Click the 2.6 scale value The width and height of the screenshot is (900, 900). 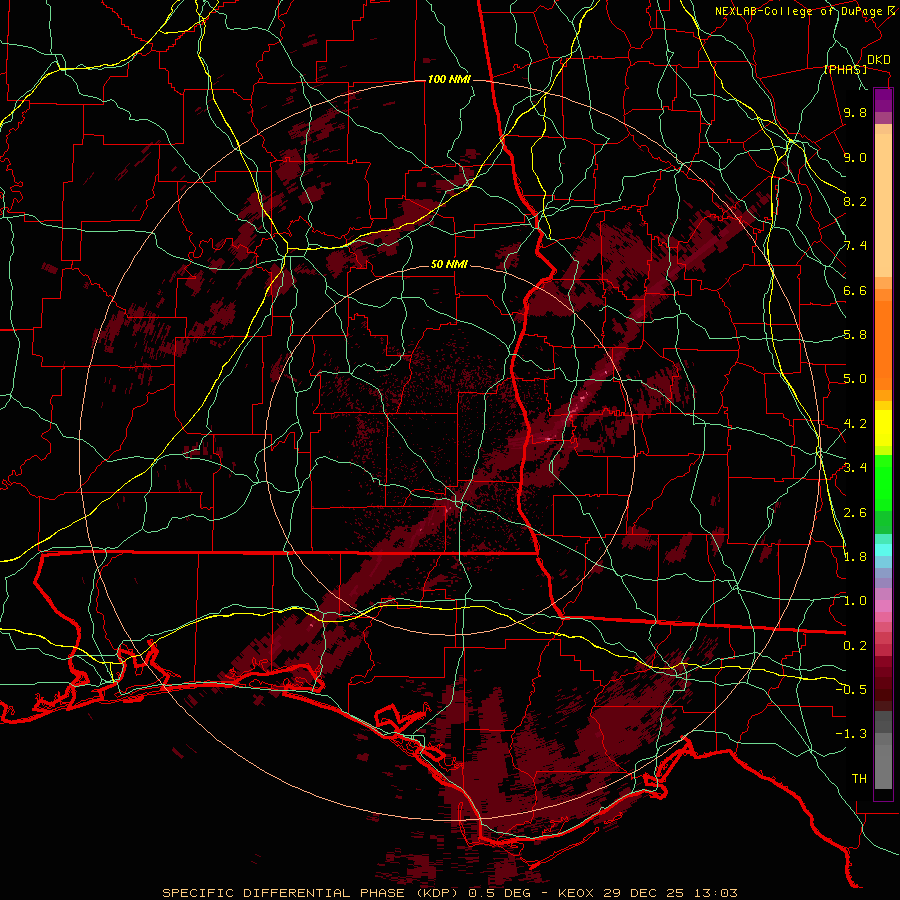coord(855,513)
